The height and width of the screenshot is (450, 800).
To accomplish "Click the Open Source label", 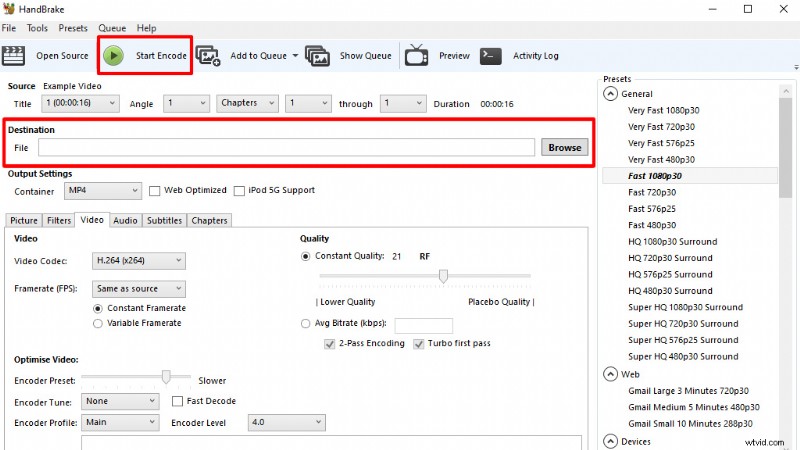I will click(62, 56).
